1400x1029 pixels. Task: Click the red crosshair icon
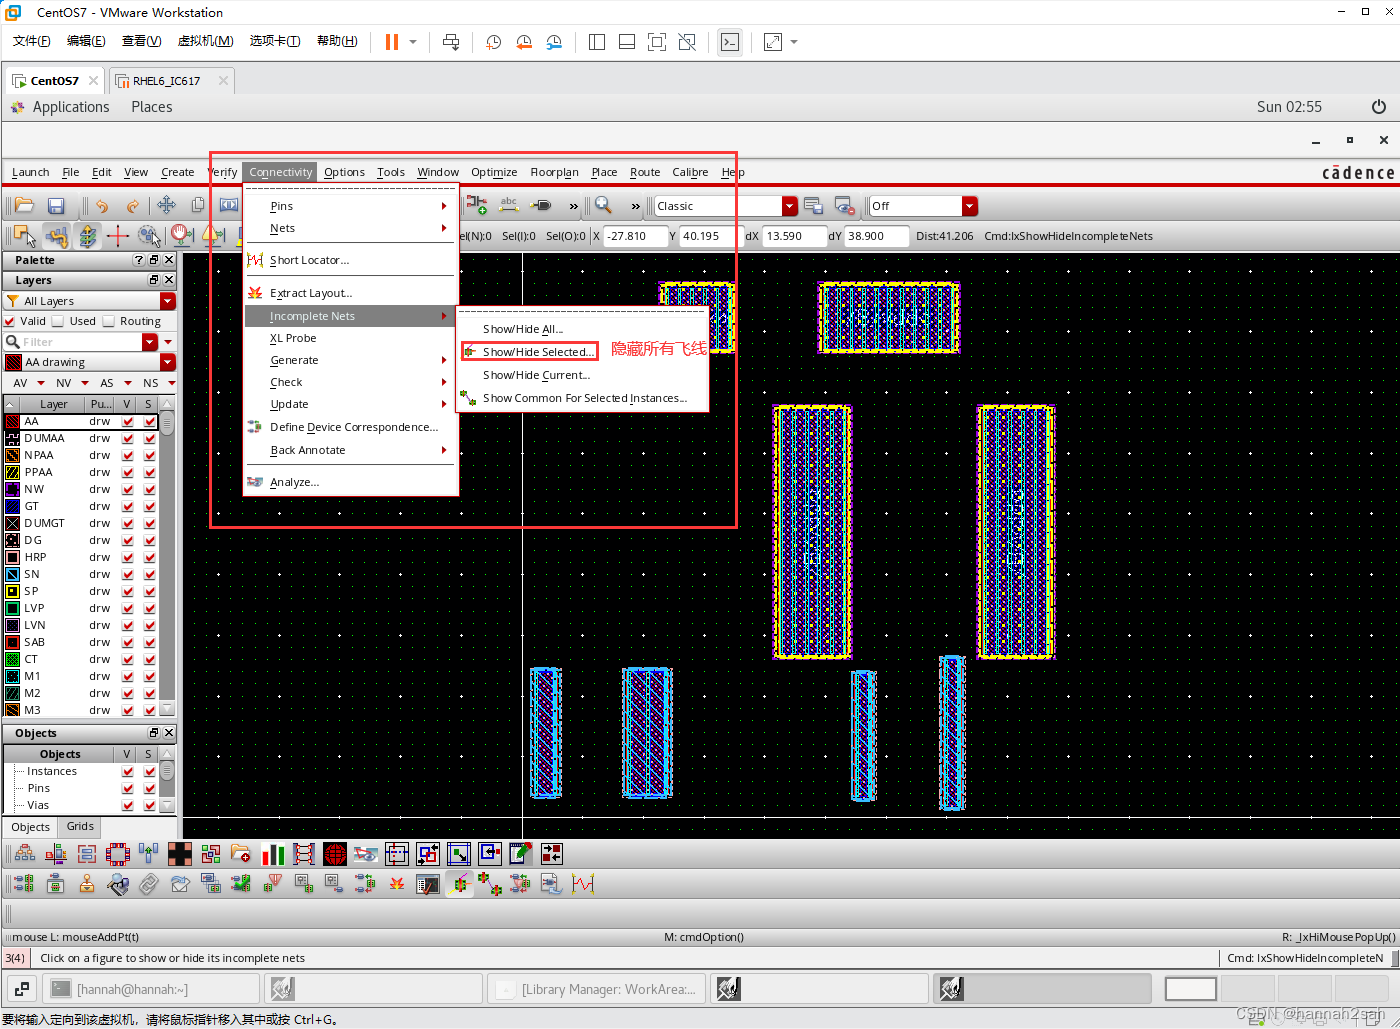[x=118, y=236]
